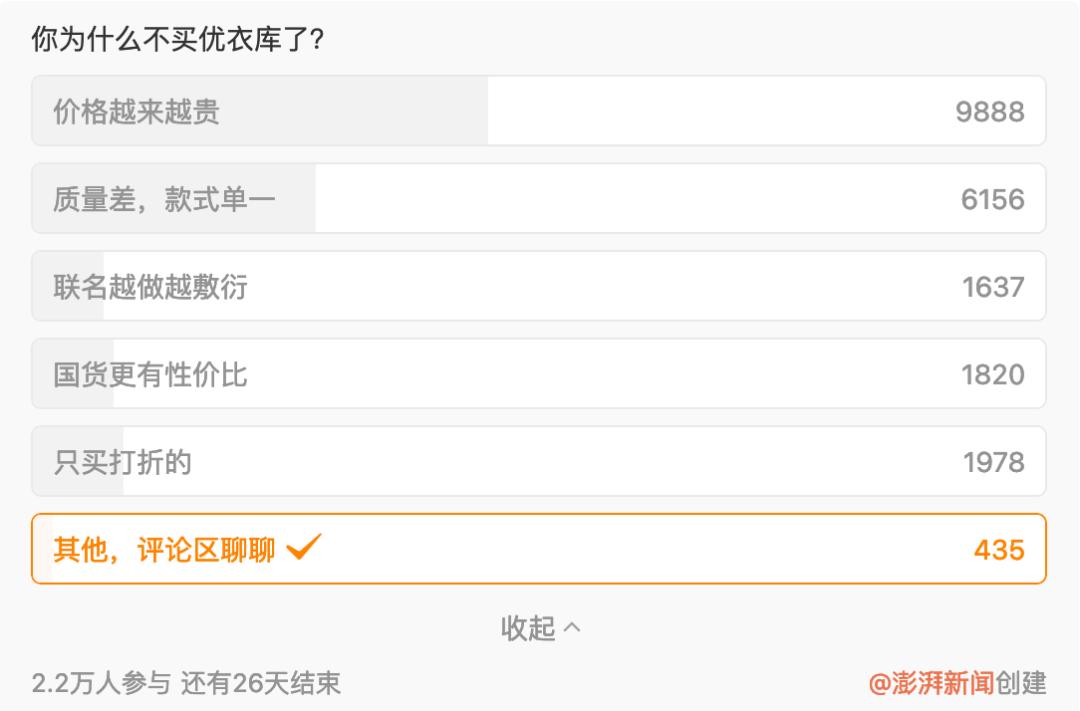Click the "2.2万人参与" participant count
The width and height of the screenshot is (1080, 711).
102,683
